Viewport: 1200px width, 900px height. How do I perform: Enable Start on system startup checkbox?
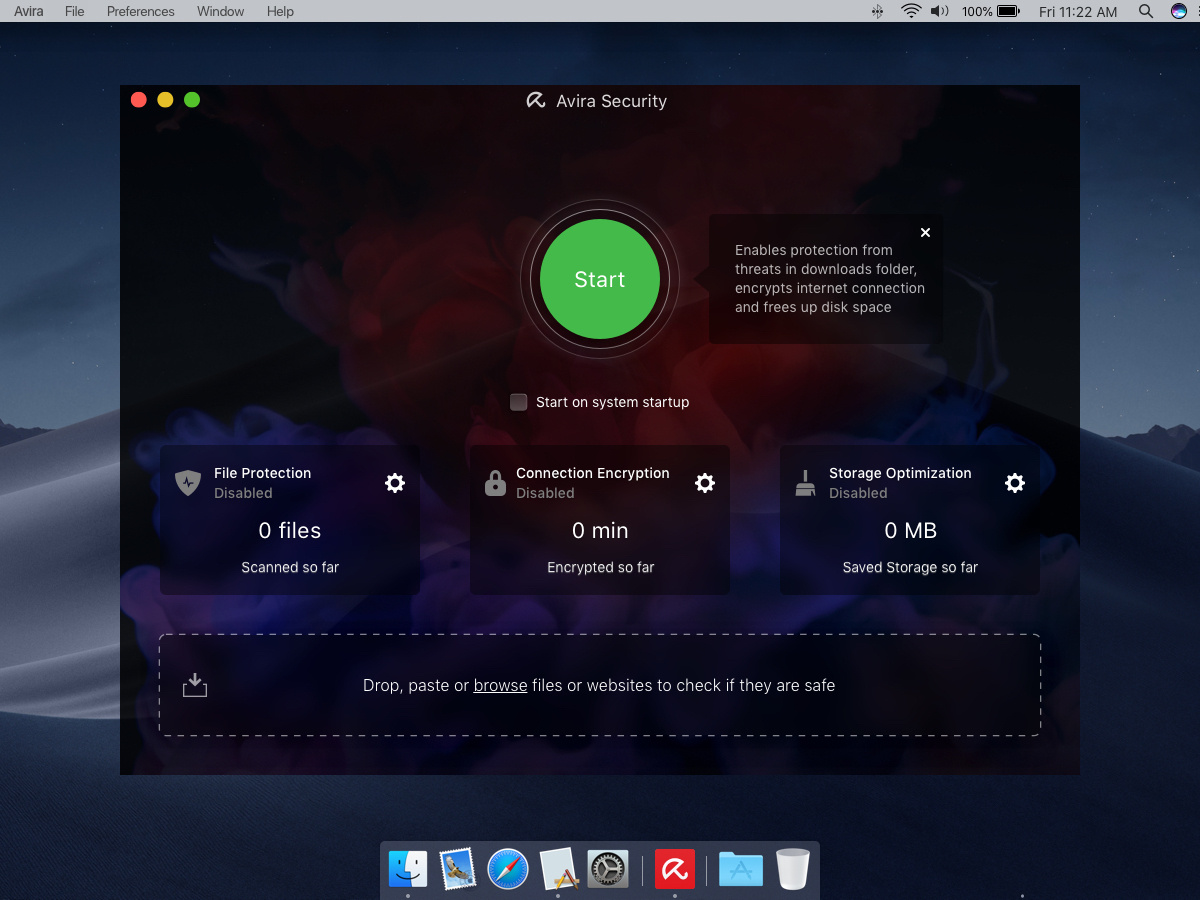pos(519,402)
